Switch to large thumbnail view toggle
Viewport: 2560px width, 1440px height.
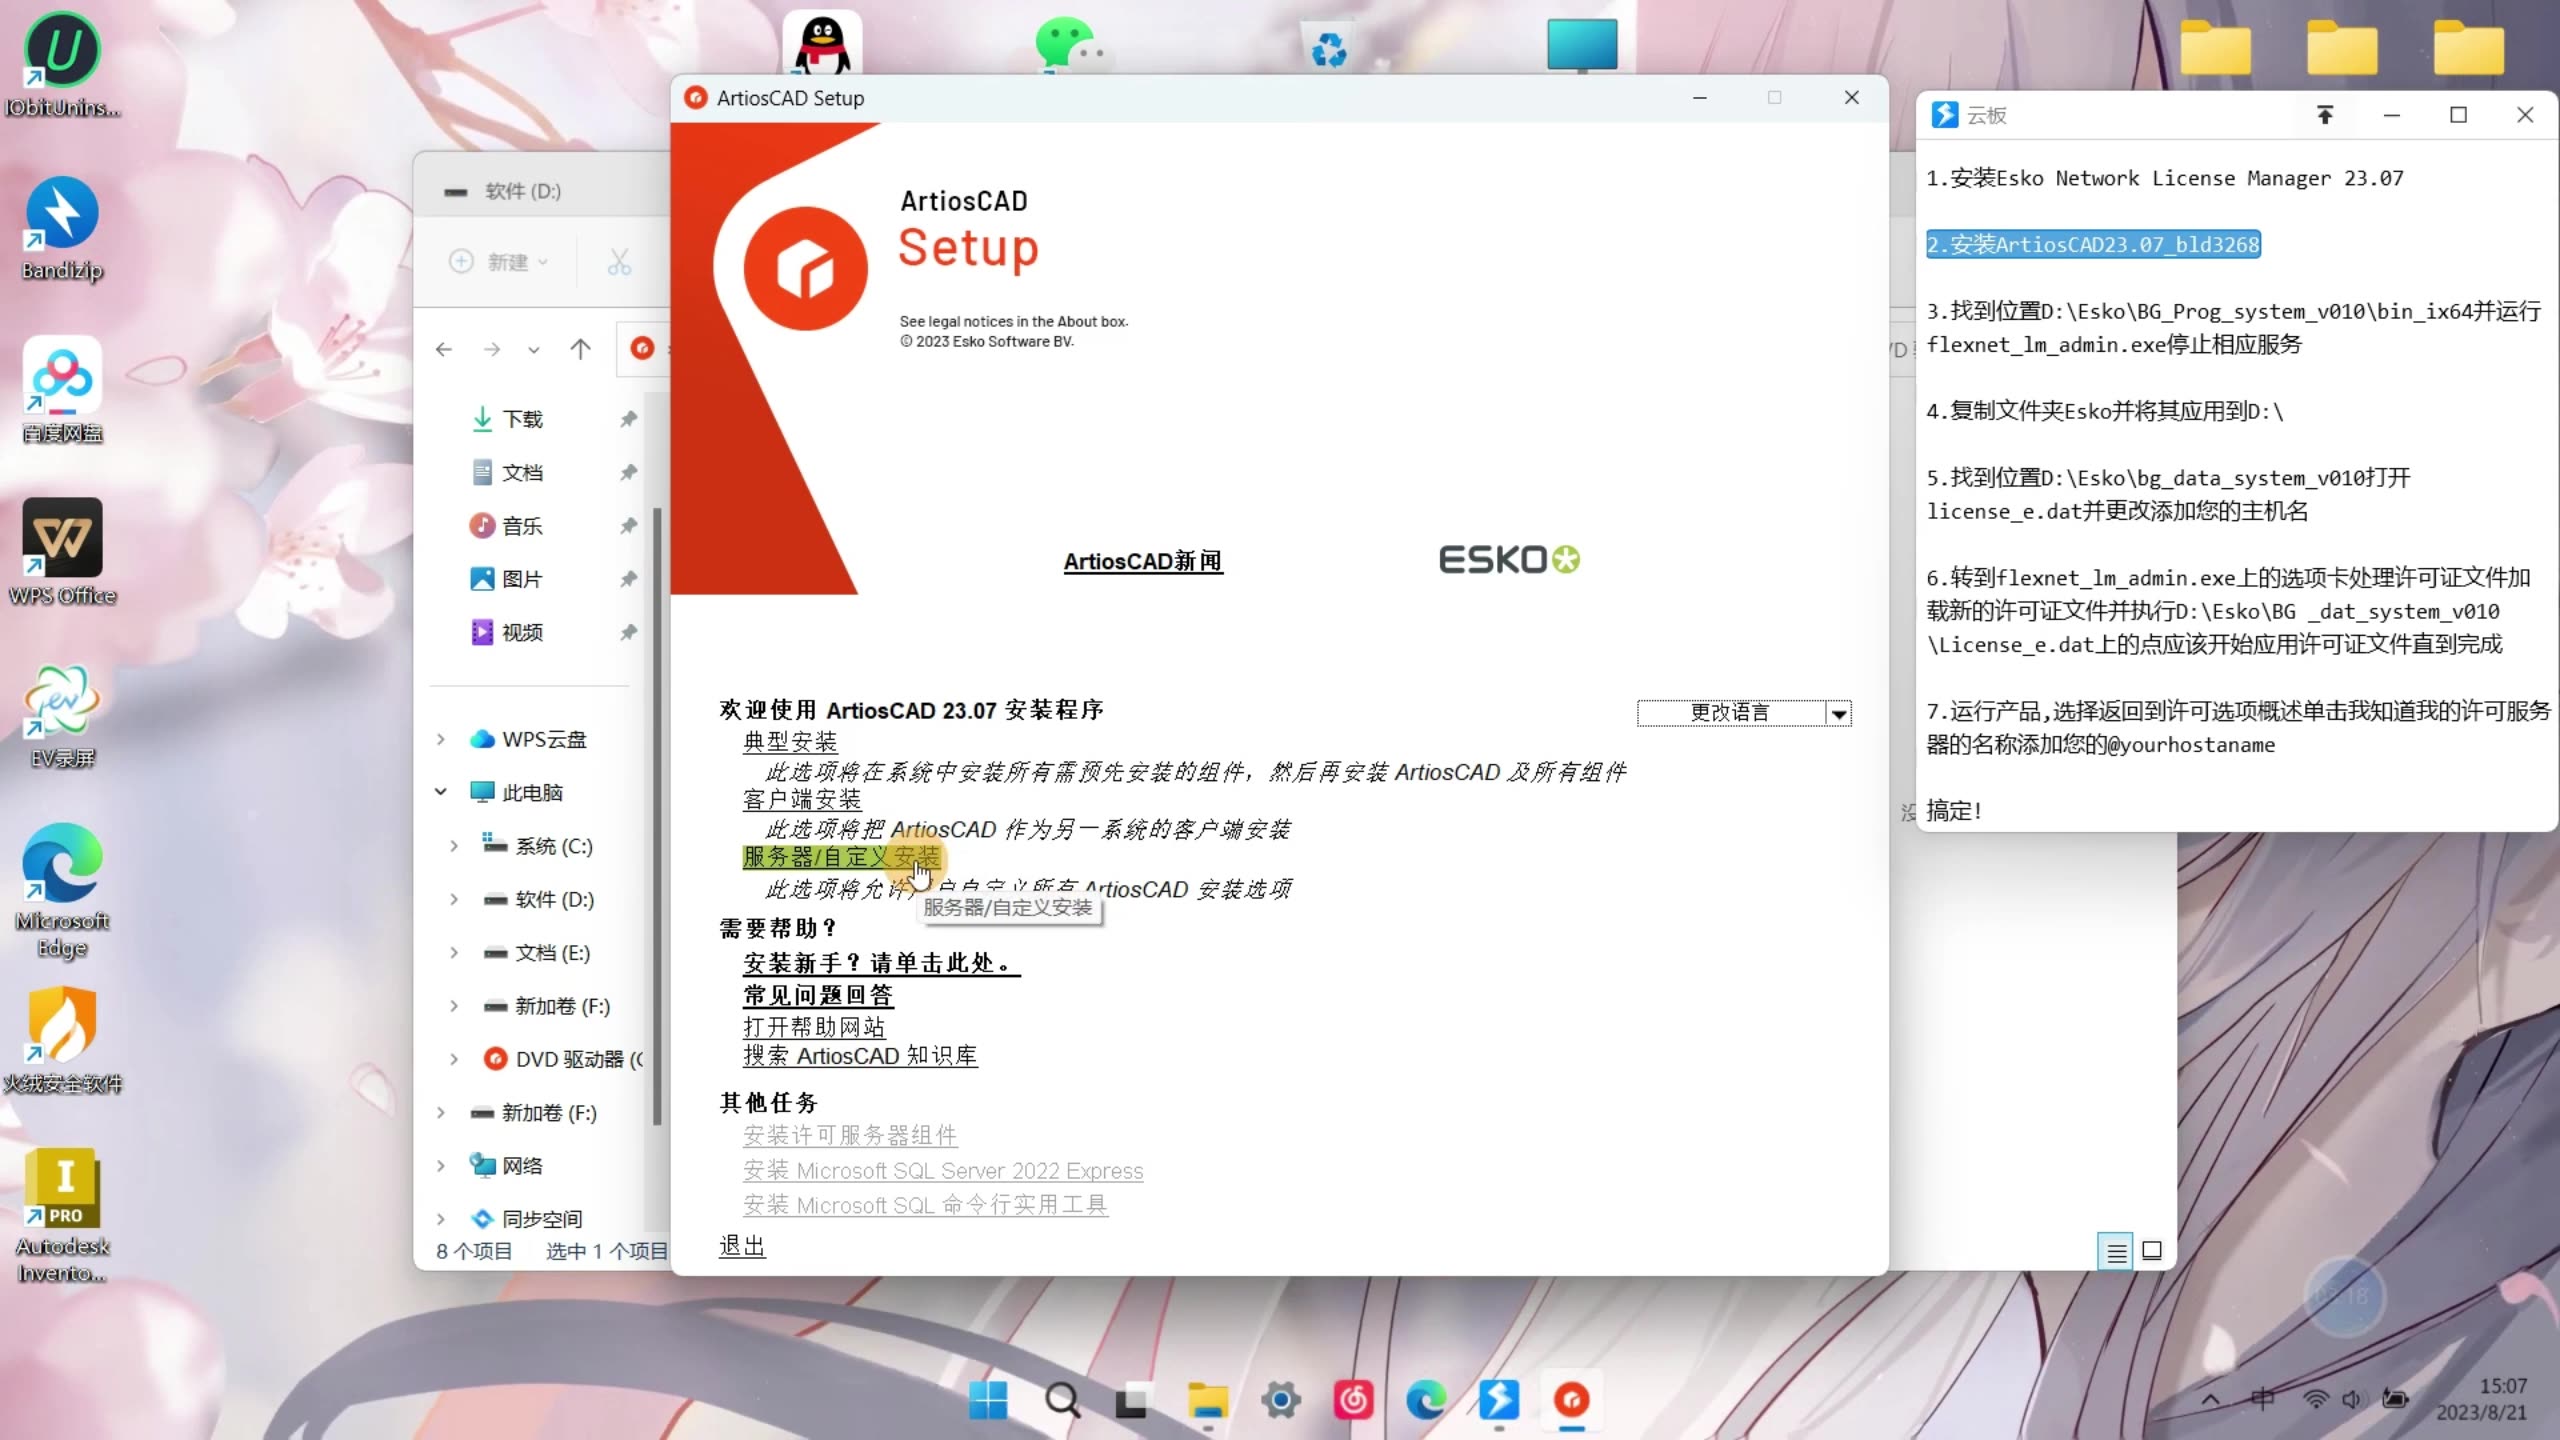pos(2152,1251)
